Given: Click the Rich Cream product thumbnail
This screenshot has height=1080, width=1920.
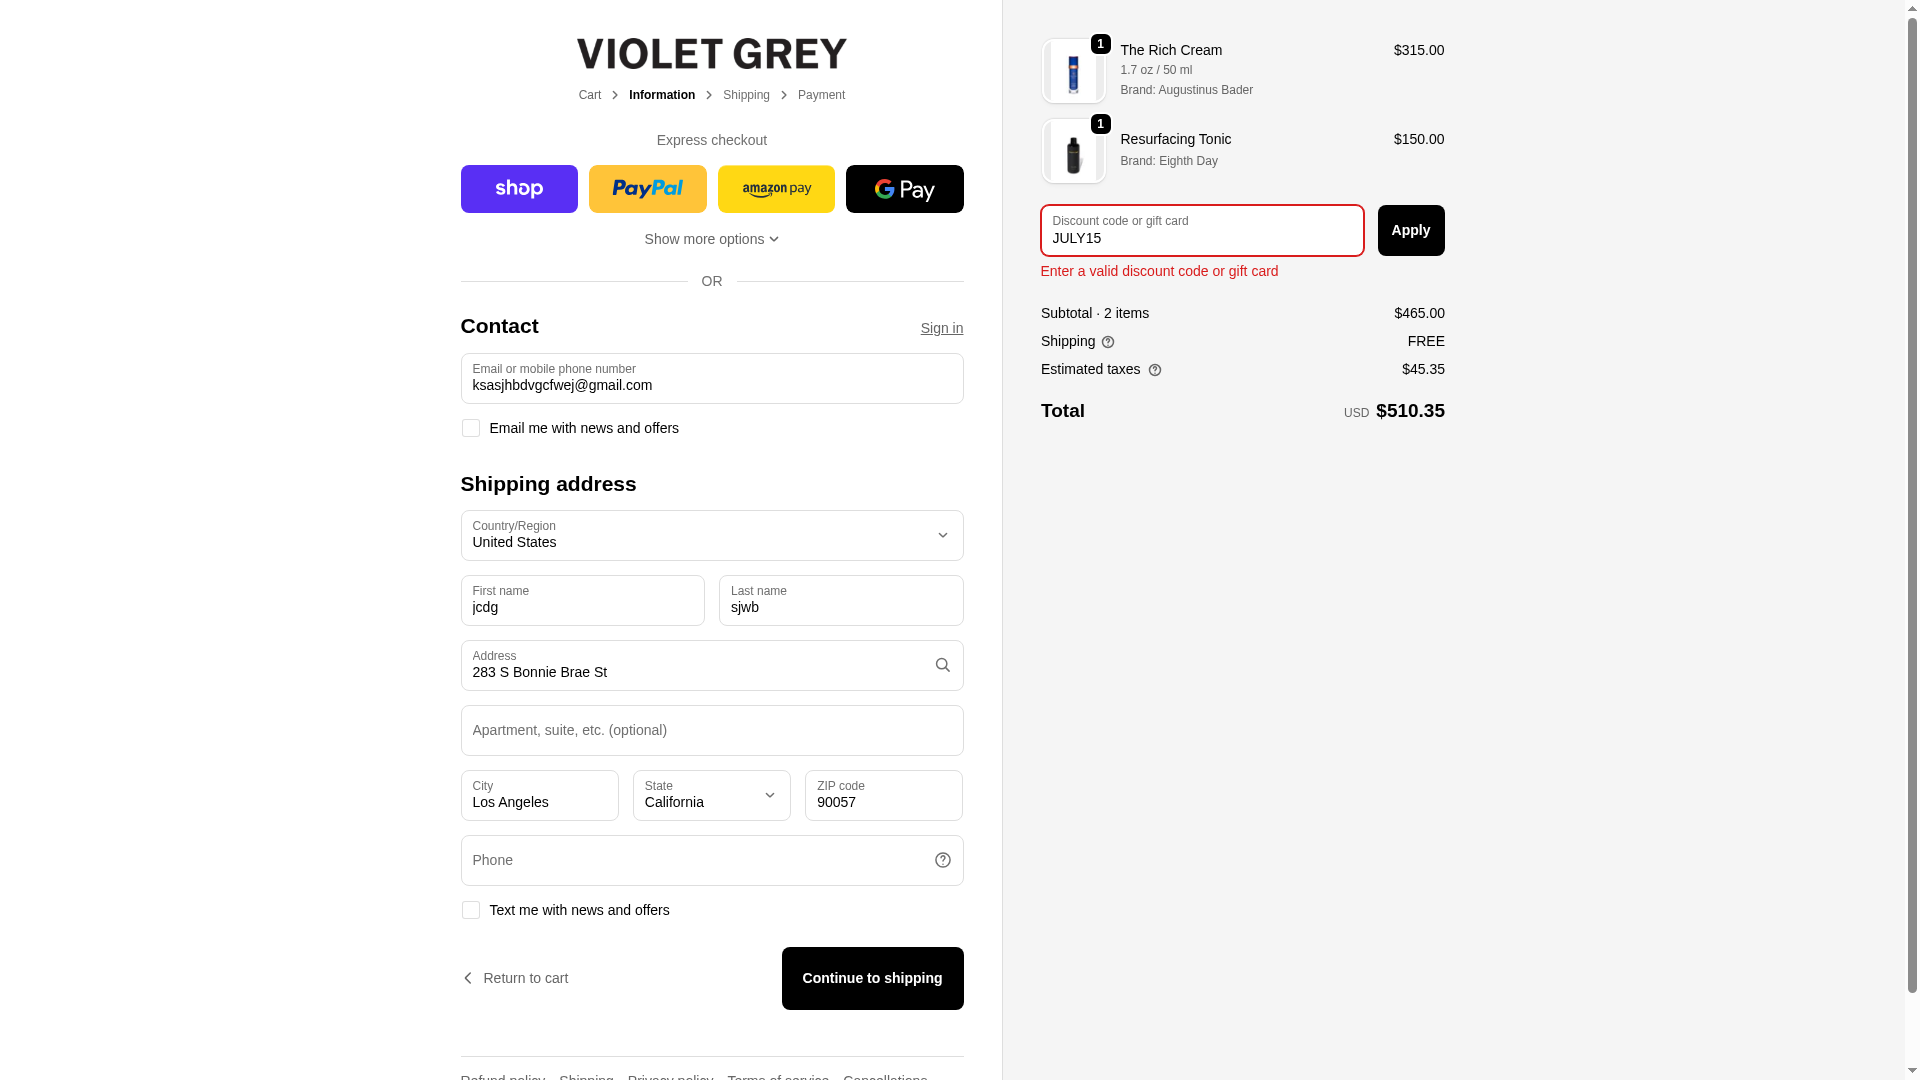Looking at the screenshot, I should tap(1073, 71).
